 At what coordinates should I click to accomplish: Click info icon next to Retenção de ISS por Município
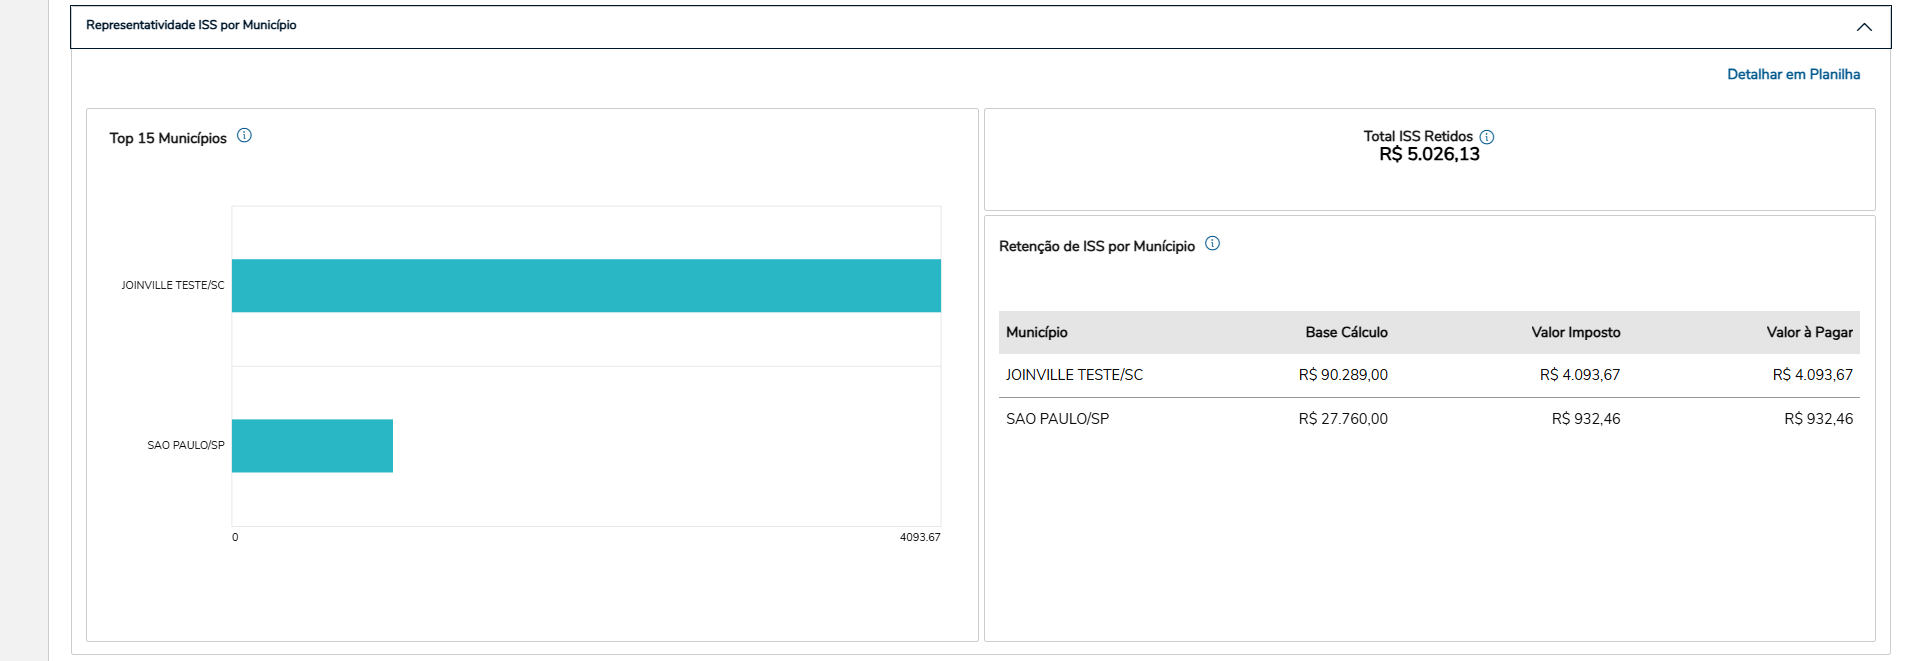(1212, 244)
